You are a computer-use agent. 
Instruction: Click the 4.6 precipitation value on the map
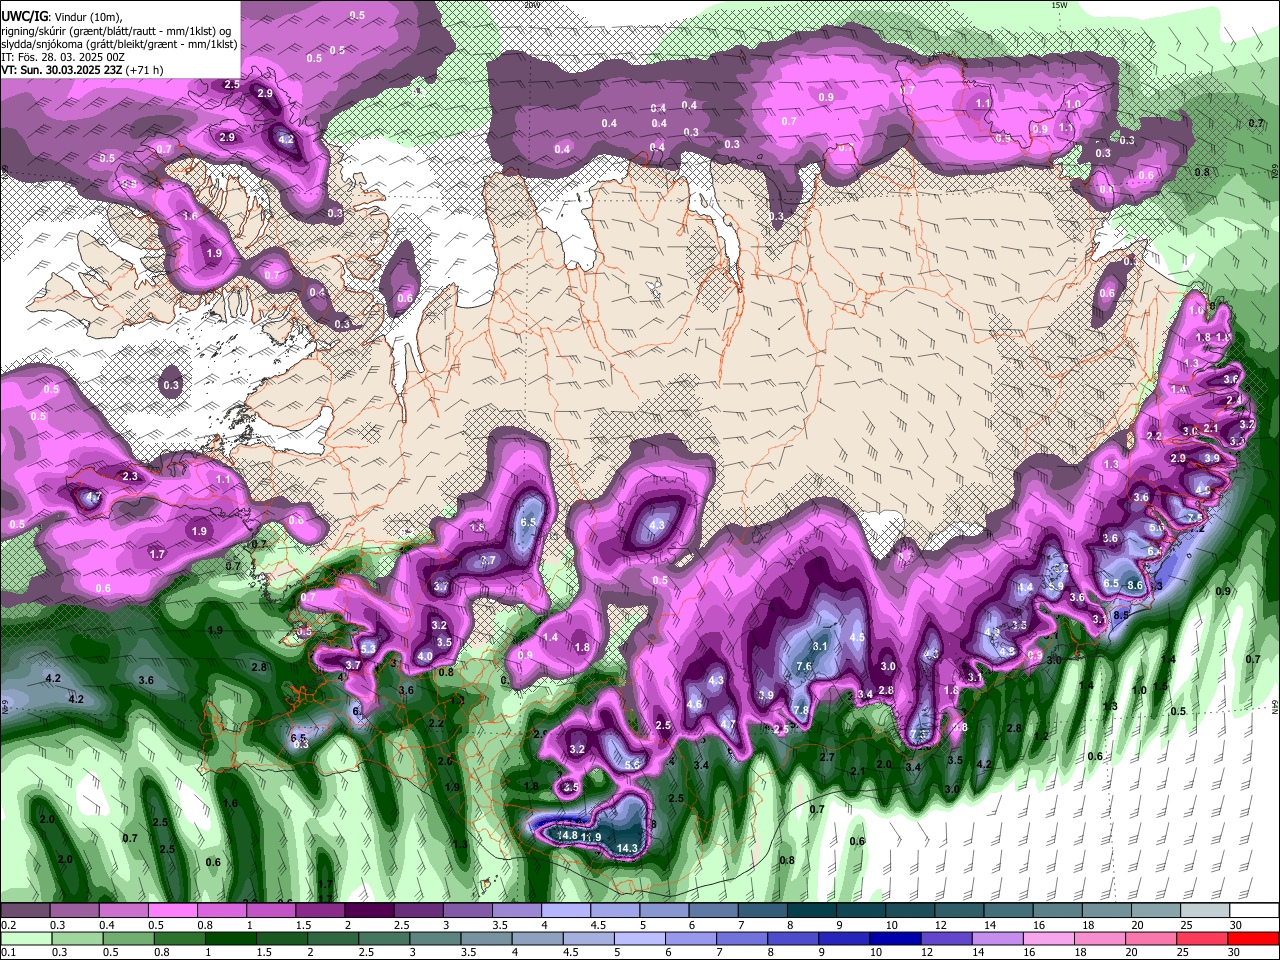[x=694, y=704]
